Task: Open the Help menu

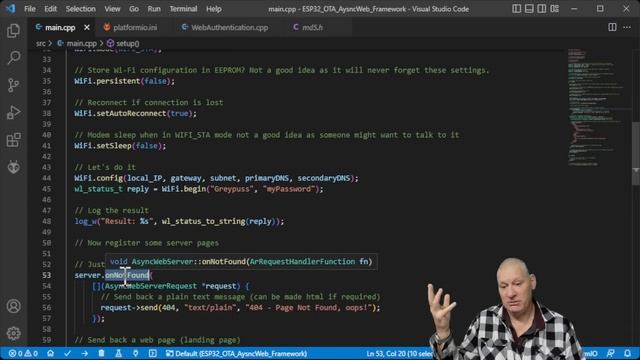Action: click(214, 9)
